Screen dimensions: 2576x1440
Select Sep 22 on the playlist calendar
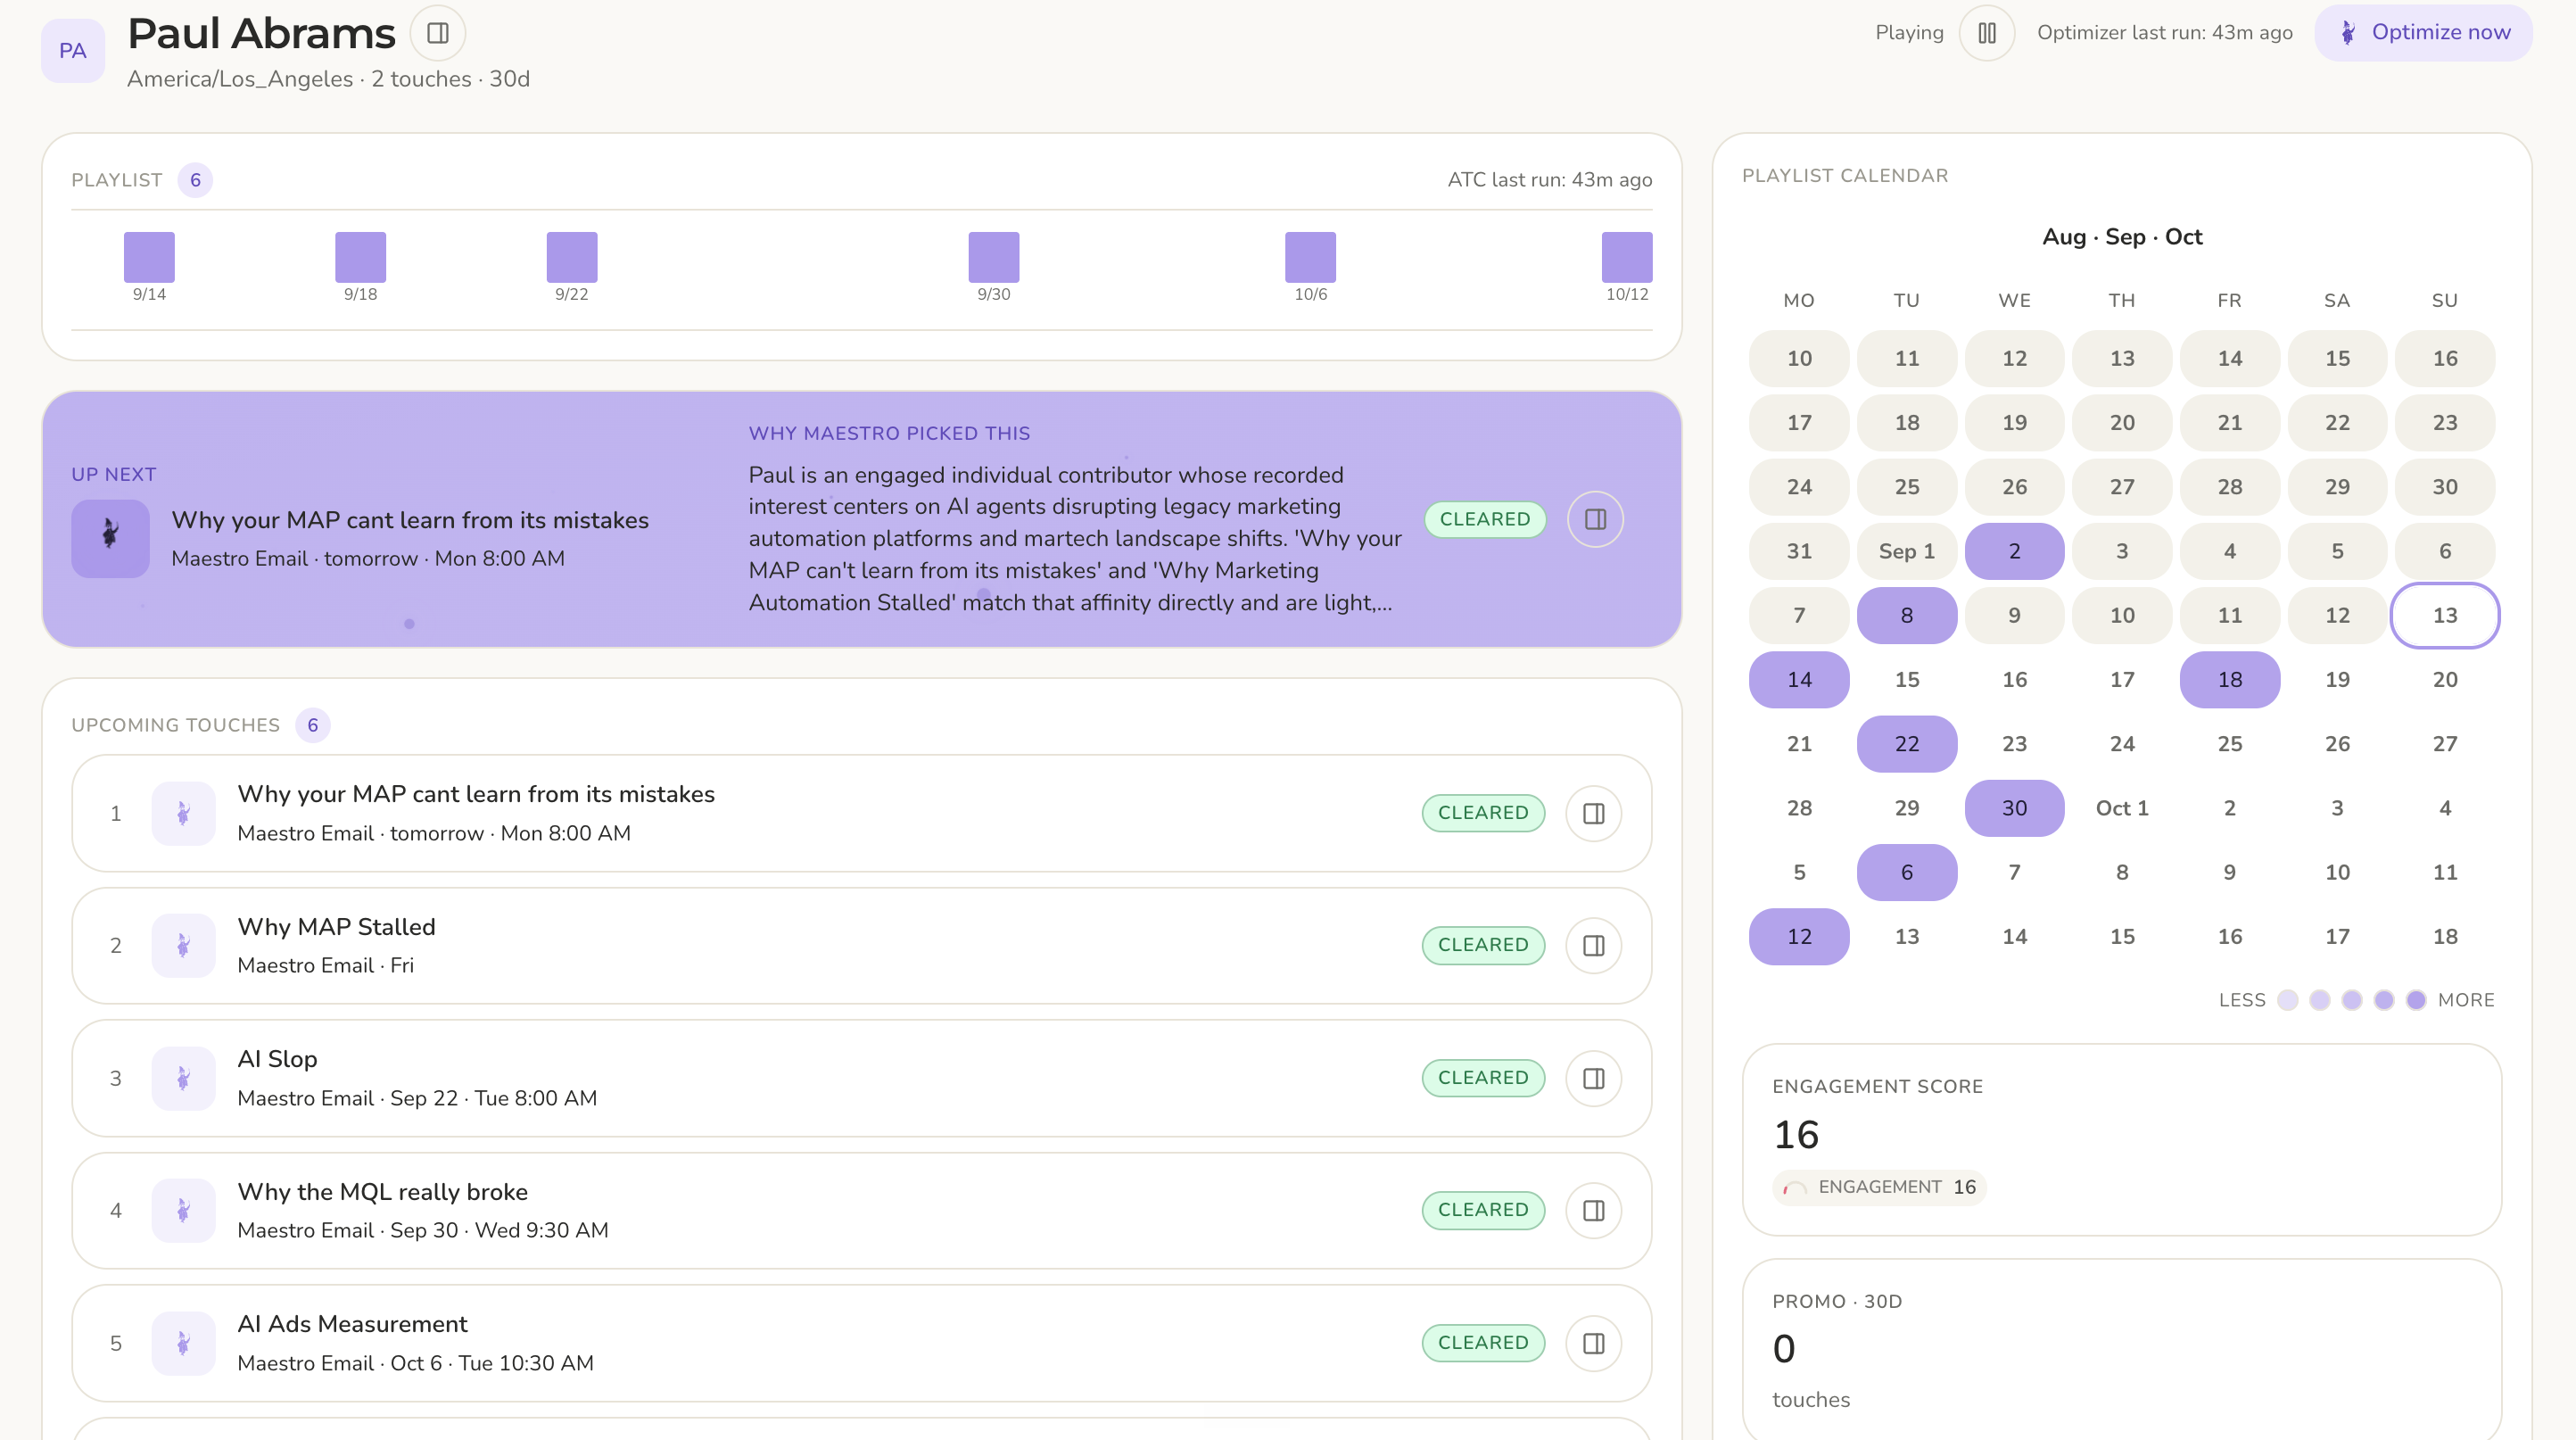pos(1906,744)
